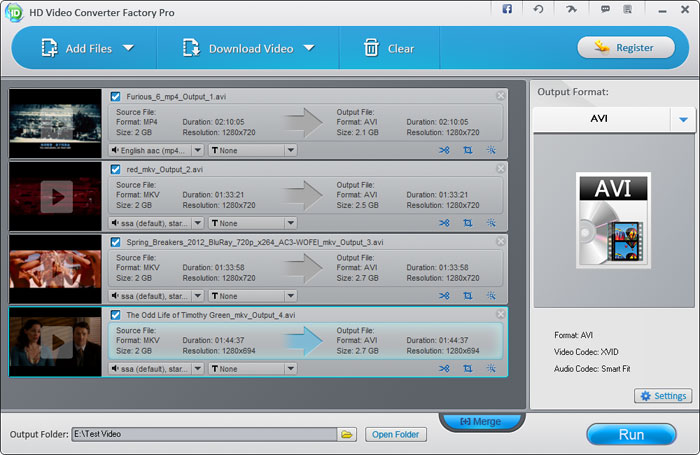Clip The Odd Life of Timothy Green video
The image size is (700, 455).
tap(444, 368)
